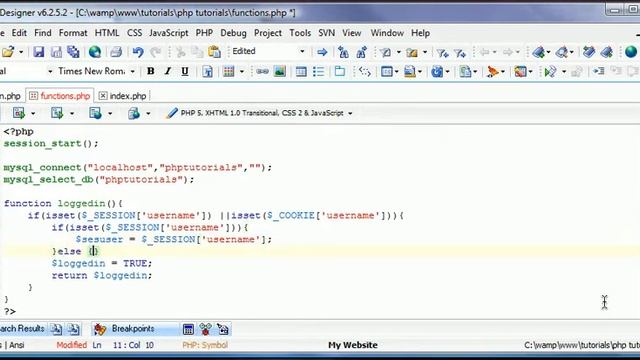Screen dimensions: 640x360
Task: Open the Debug menu
Action: pos(233,33)
